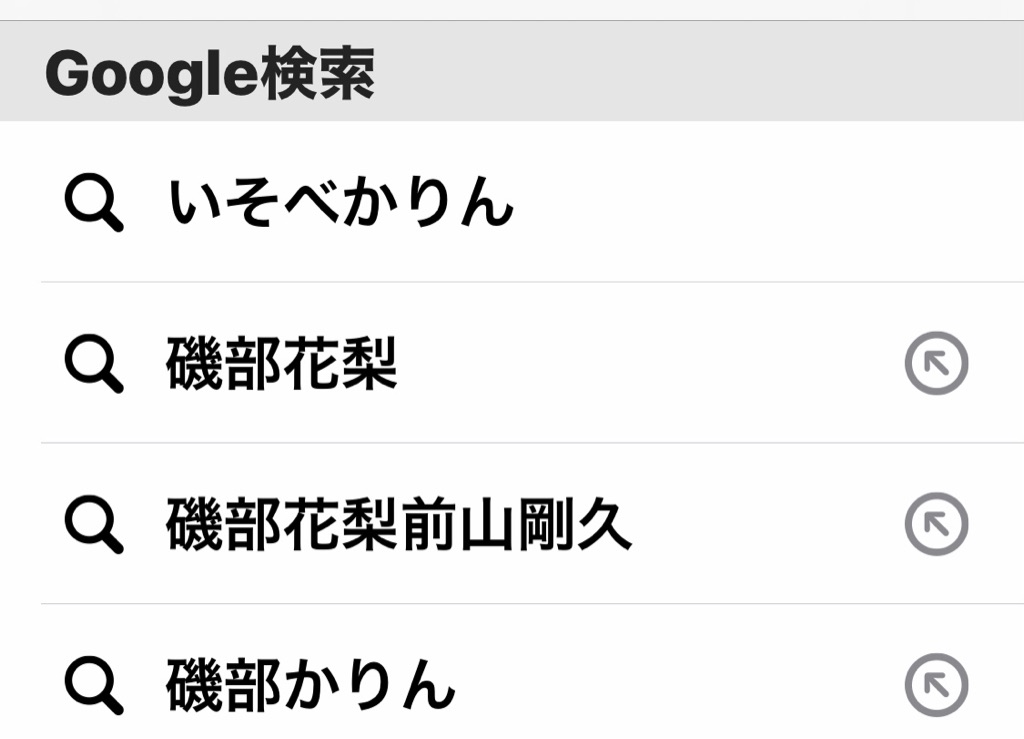Select the 磯部花梨 suggestion text
This screenshot has width=1024, height=739.
point(281,364)
